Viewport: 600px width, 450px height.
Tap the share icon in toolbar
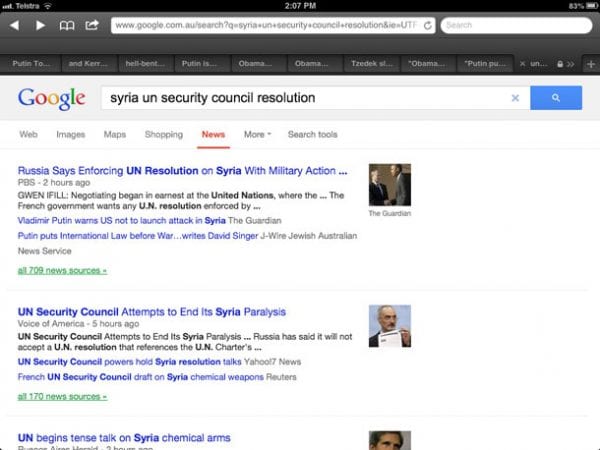click(x=92, y=25)
